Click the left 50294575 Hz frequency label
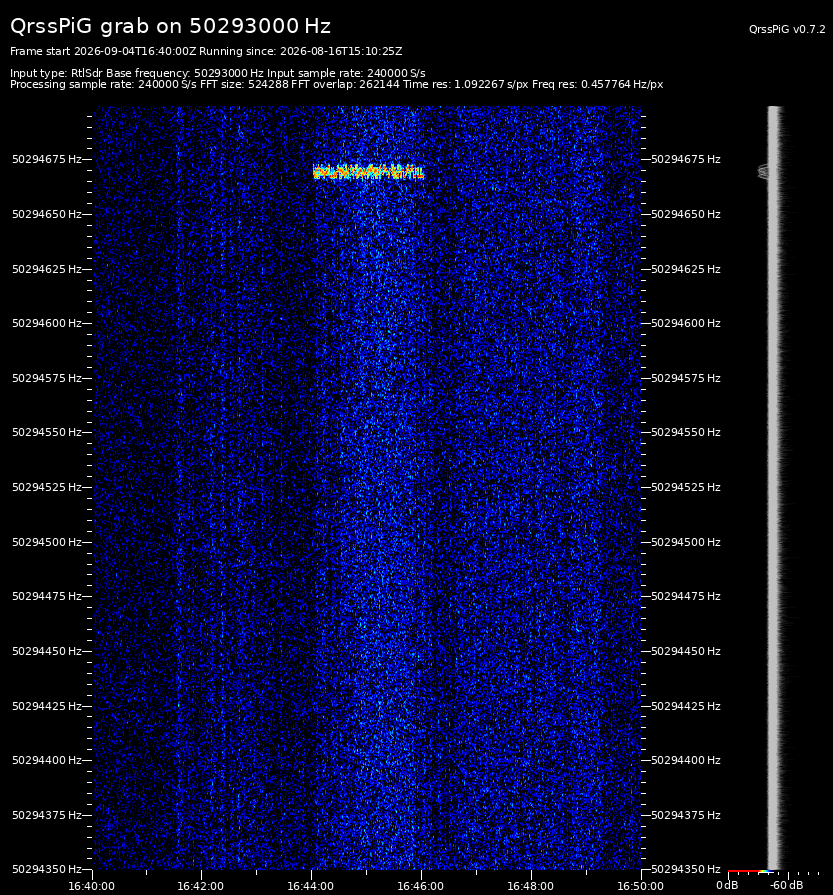The width and height of the screenshot is (833, 895). [x=47, y=378]
